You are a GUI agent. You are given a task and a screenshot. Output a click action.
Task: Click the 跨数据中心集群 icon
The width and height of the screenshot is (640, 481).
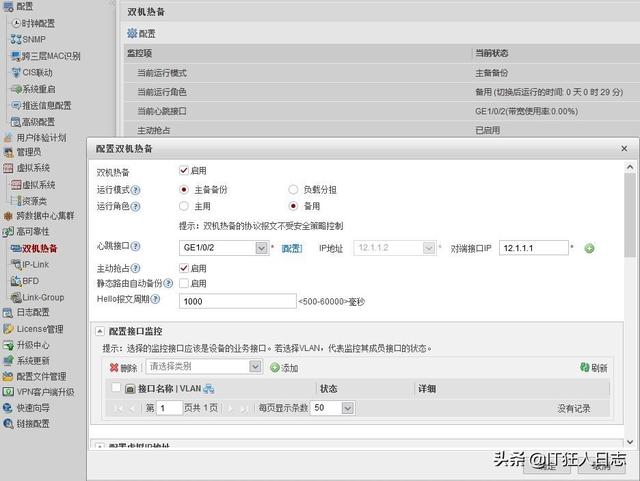[8, 216]
